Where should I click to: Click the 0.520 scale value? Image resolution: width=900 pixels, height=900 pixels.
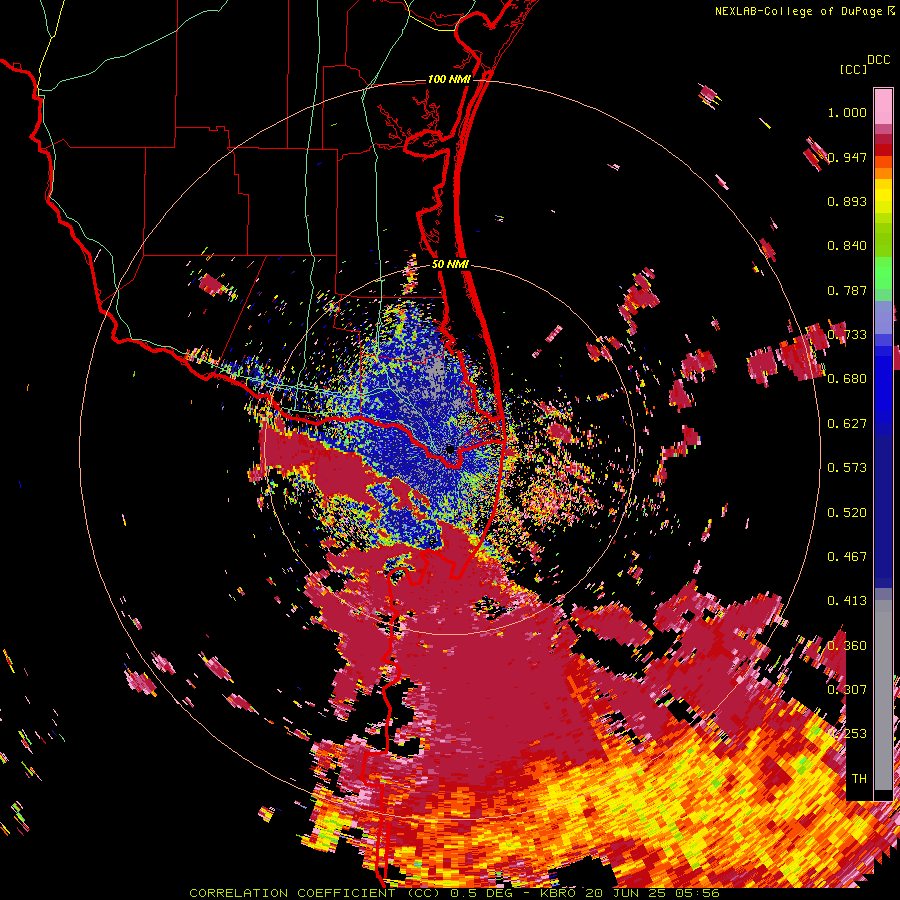click(847, 513)
